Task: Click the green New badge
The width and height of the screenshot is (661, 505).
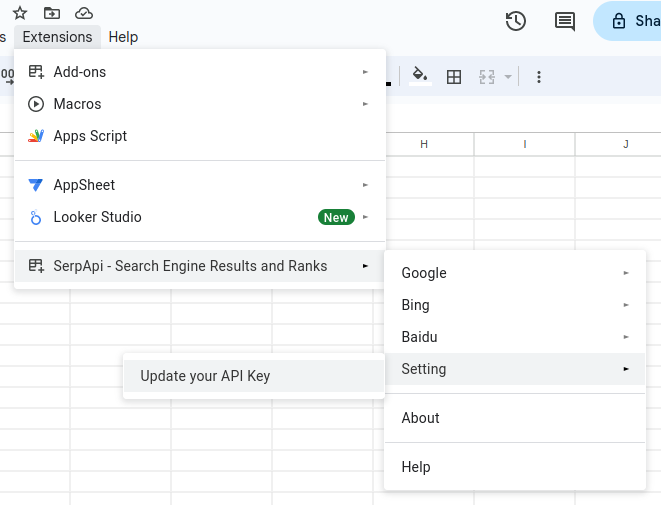Action: tap(336, 218)
